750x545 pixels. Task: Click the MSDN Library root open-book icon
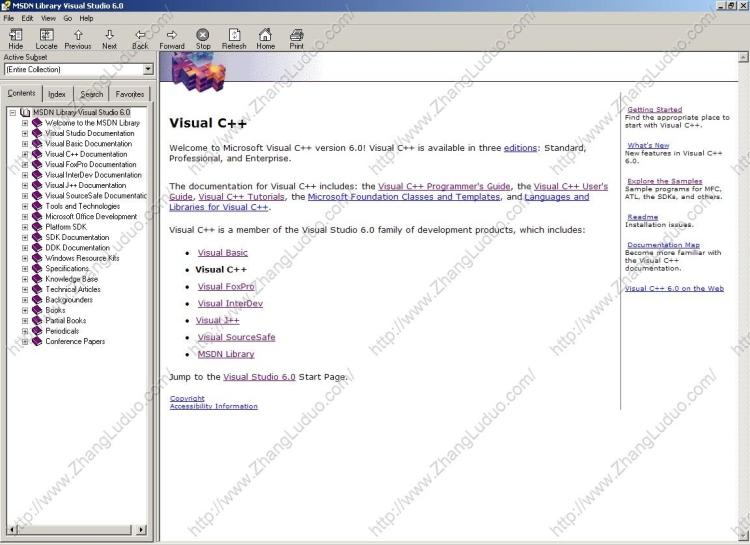(x=25, y=112)
